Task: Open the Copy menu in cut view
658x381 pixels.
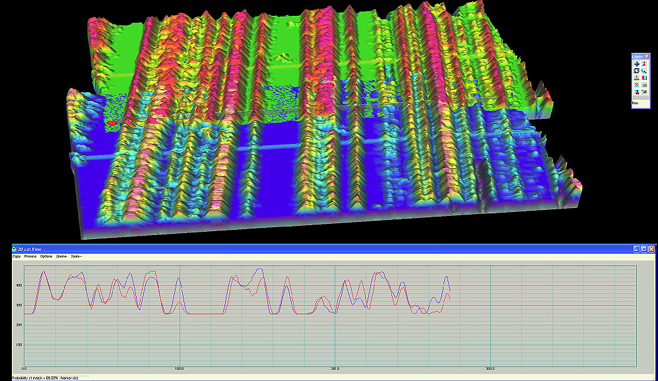Action: 17,256
